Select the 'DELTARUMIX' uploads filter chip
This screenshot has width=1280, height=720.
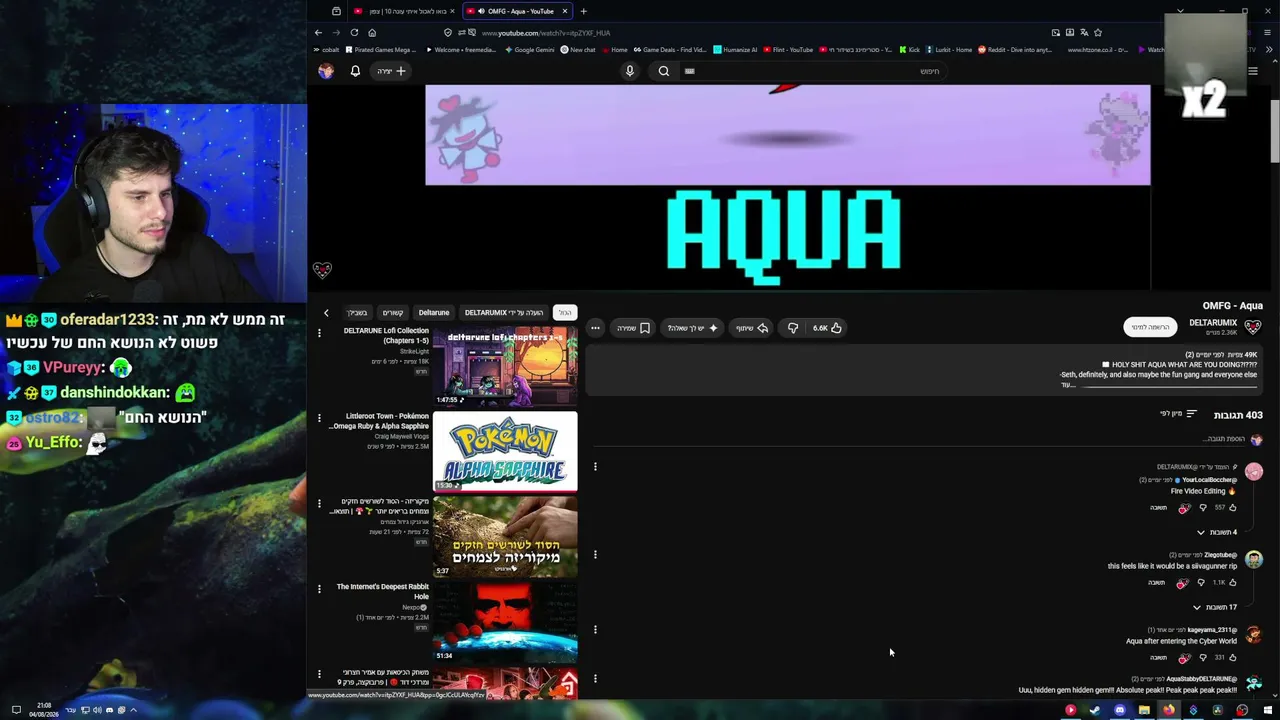(x=504, y=313)
